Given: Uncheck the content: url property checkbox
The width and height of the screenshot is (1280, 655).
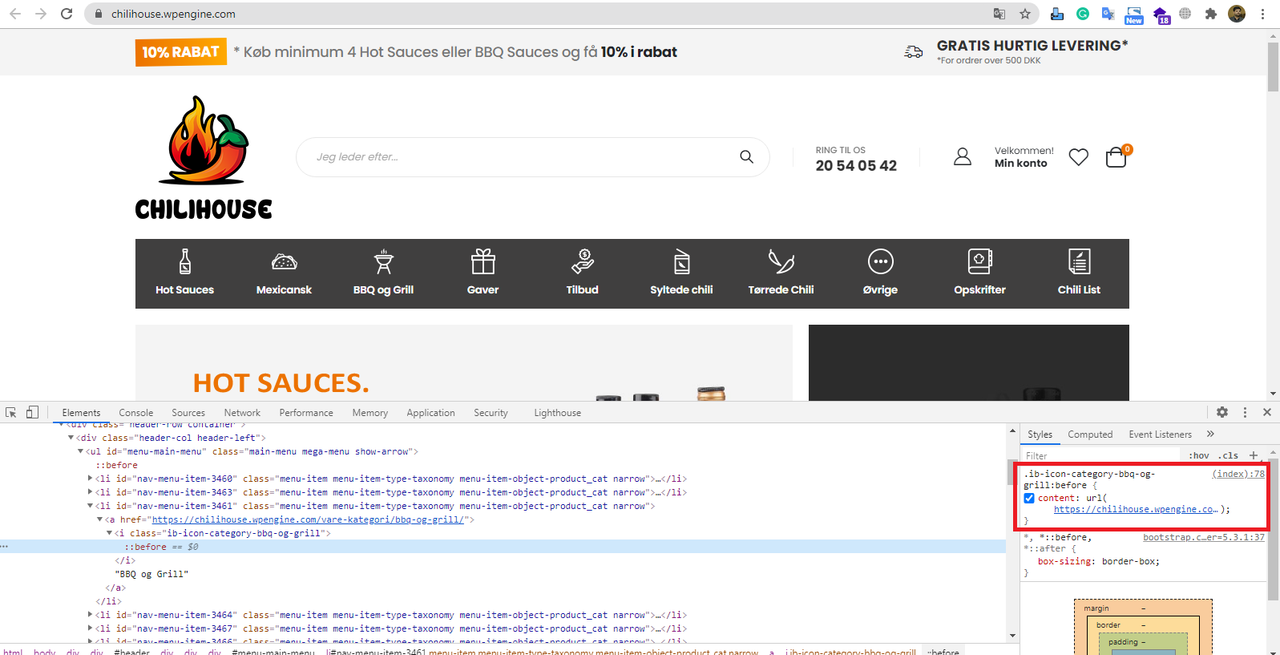Looking at the screenshot, I should (1030, 498).
